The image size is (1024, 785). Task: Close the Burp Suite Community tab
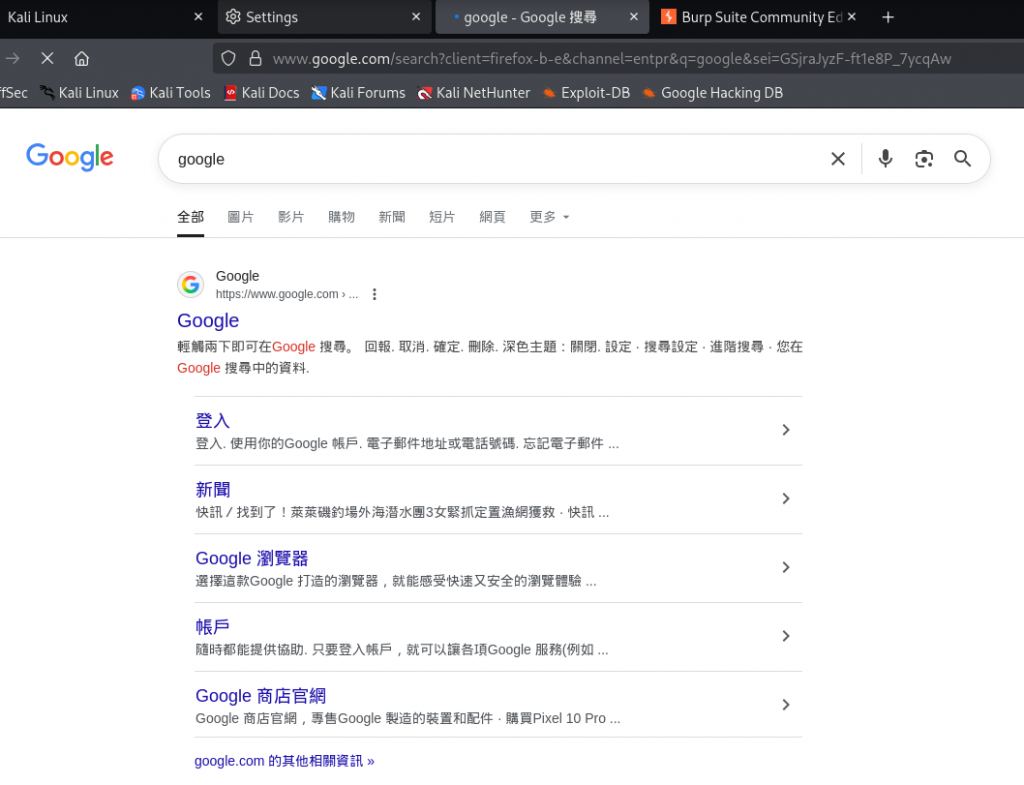(852, 17)
